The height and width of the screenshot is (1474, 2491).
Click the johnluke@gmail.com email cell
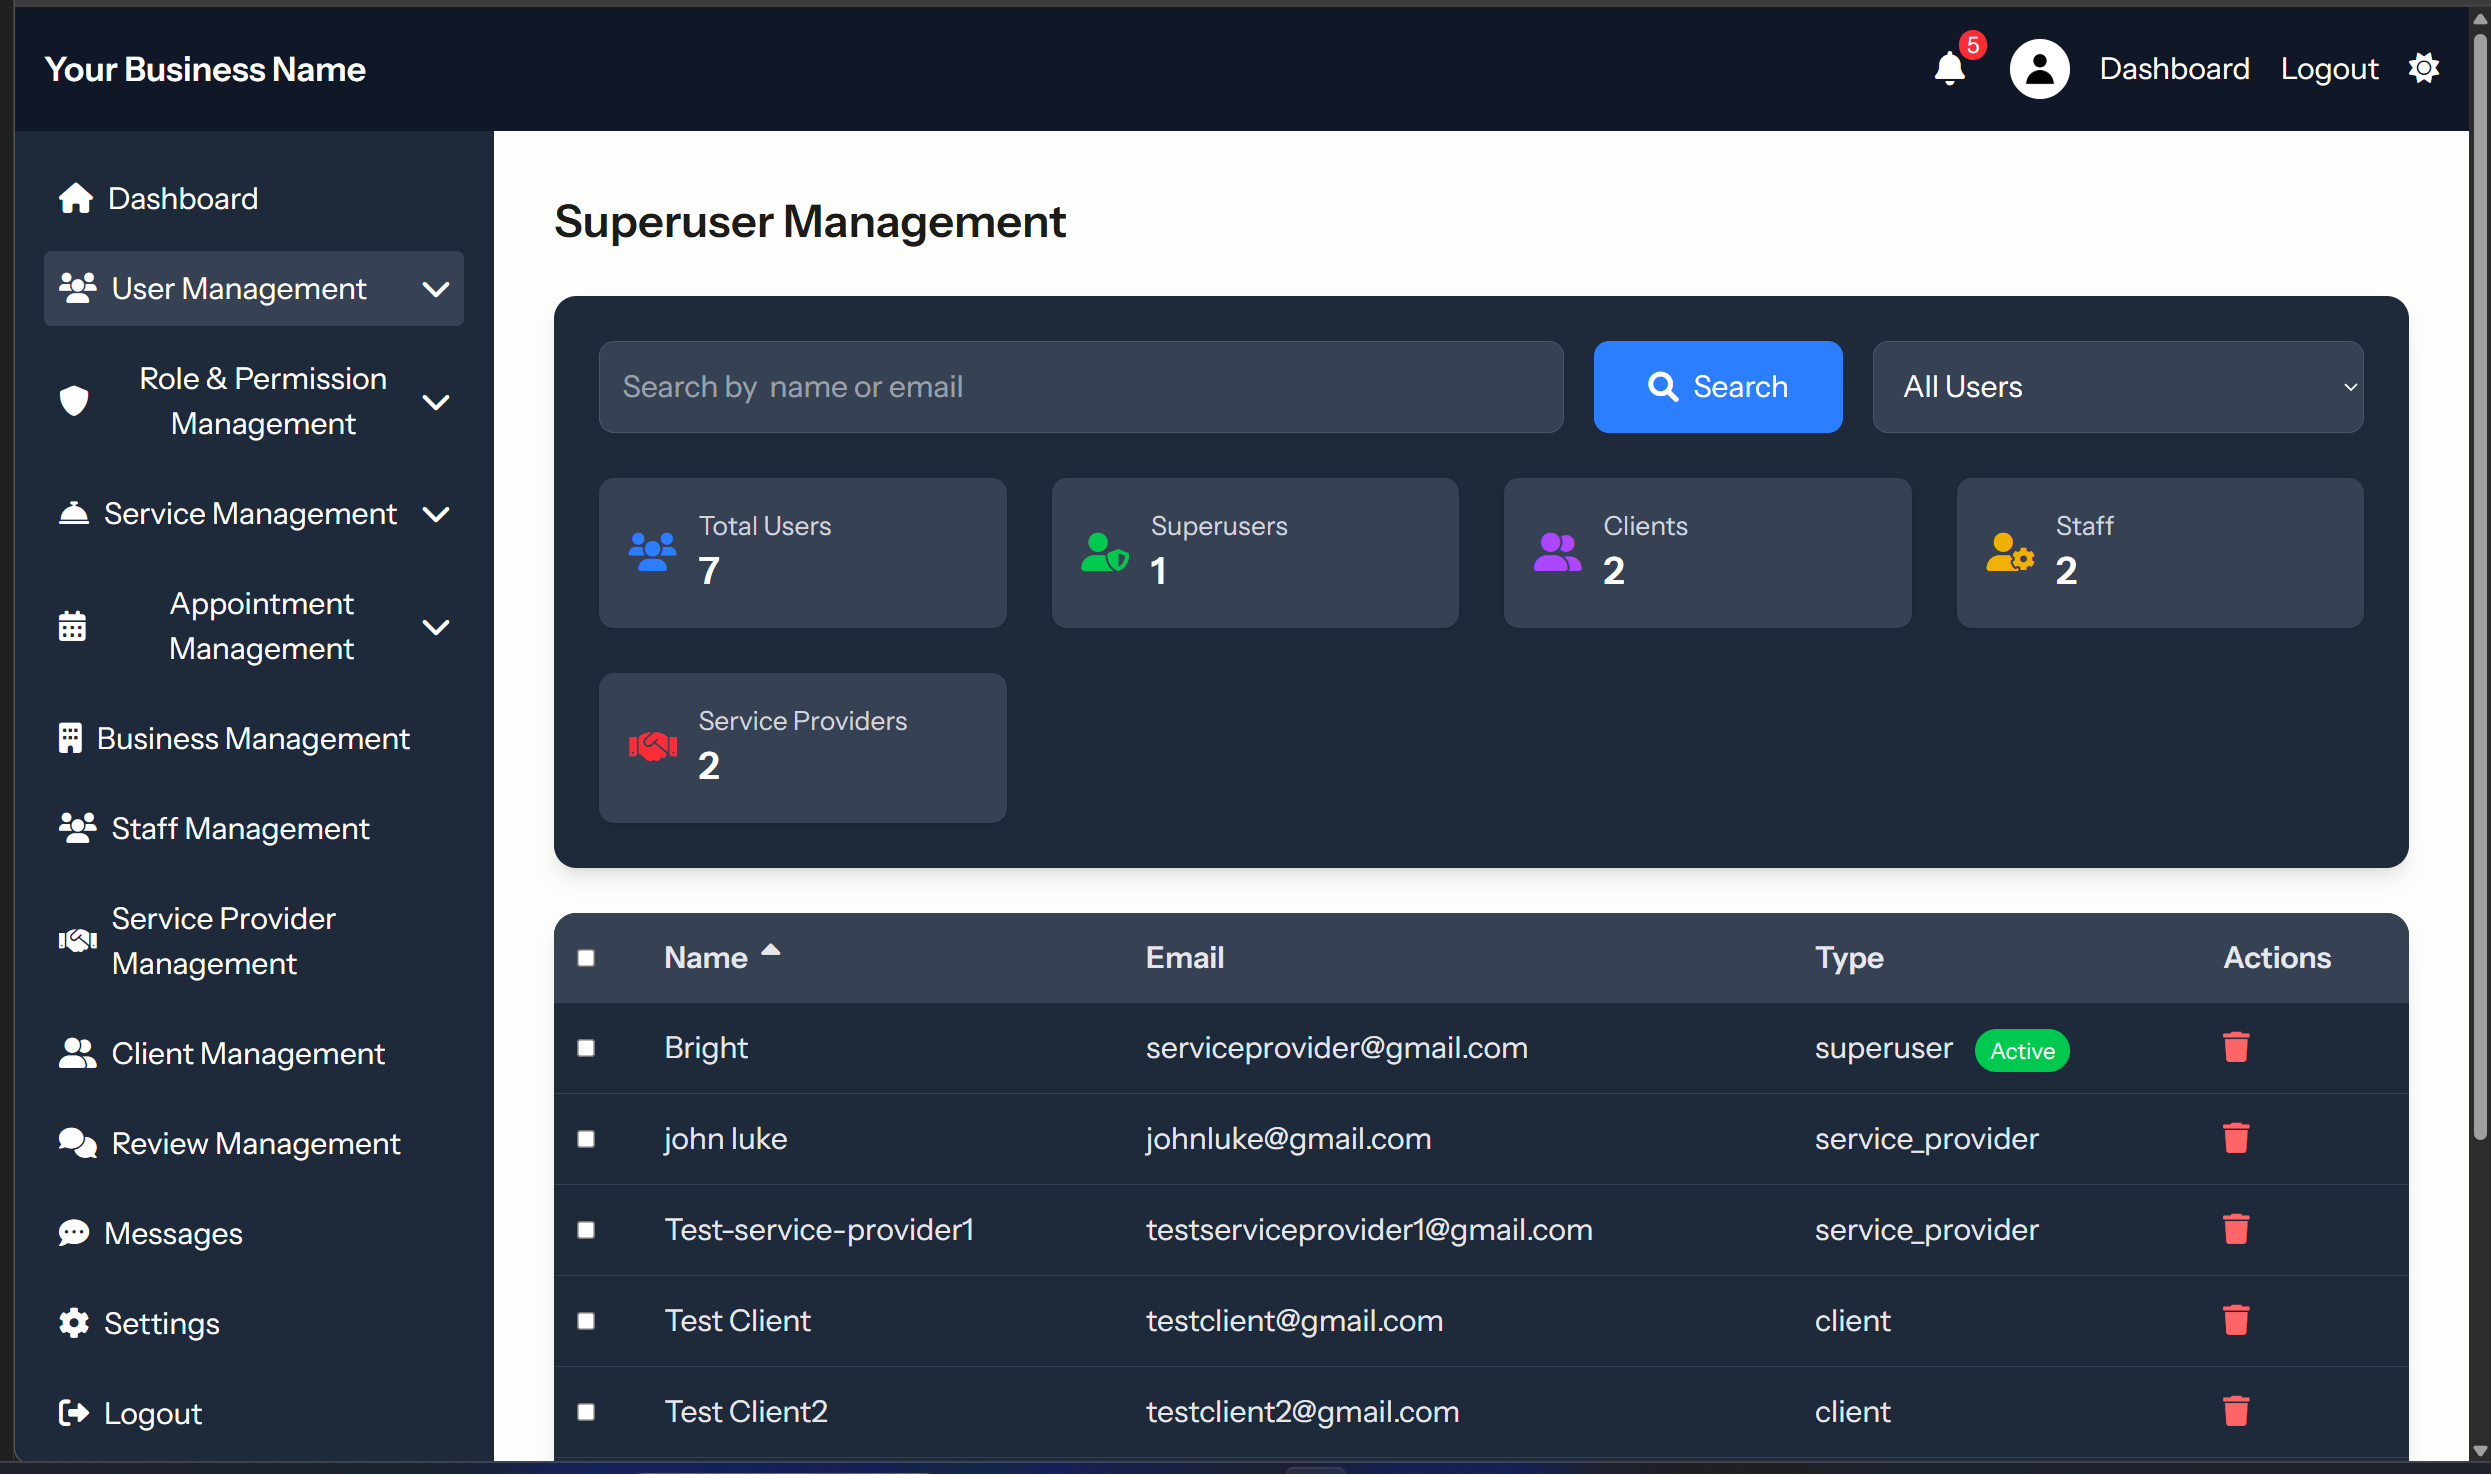[1288, 1138]
